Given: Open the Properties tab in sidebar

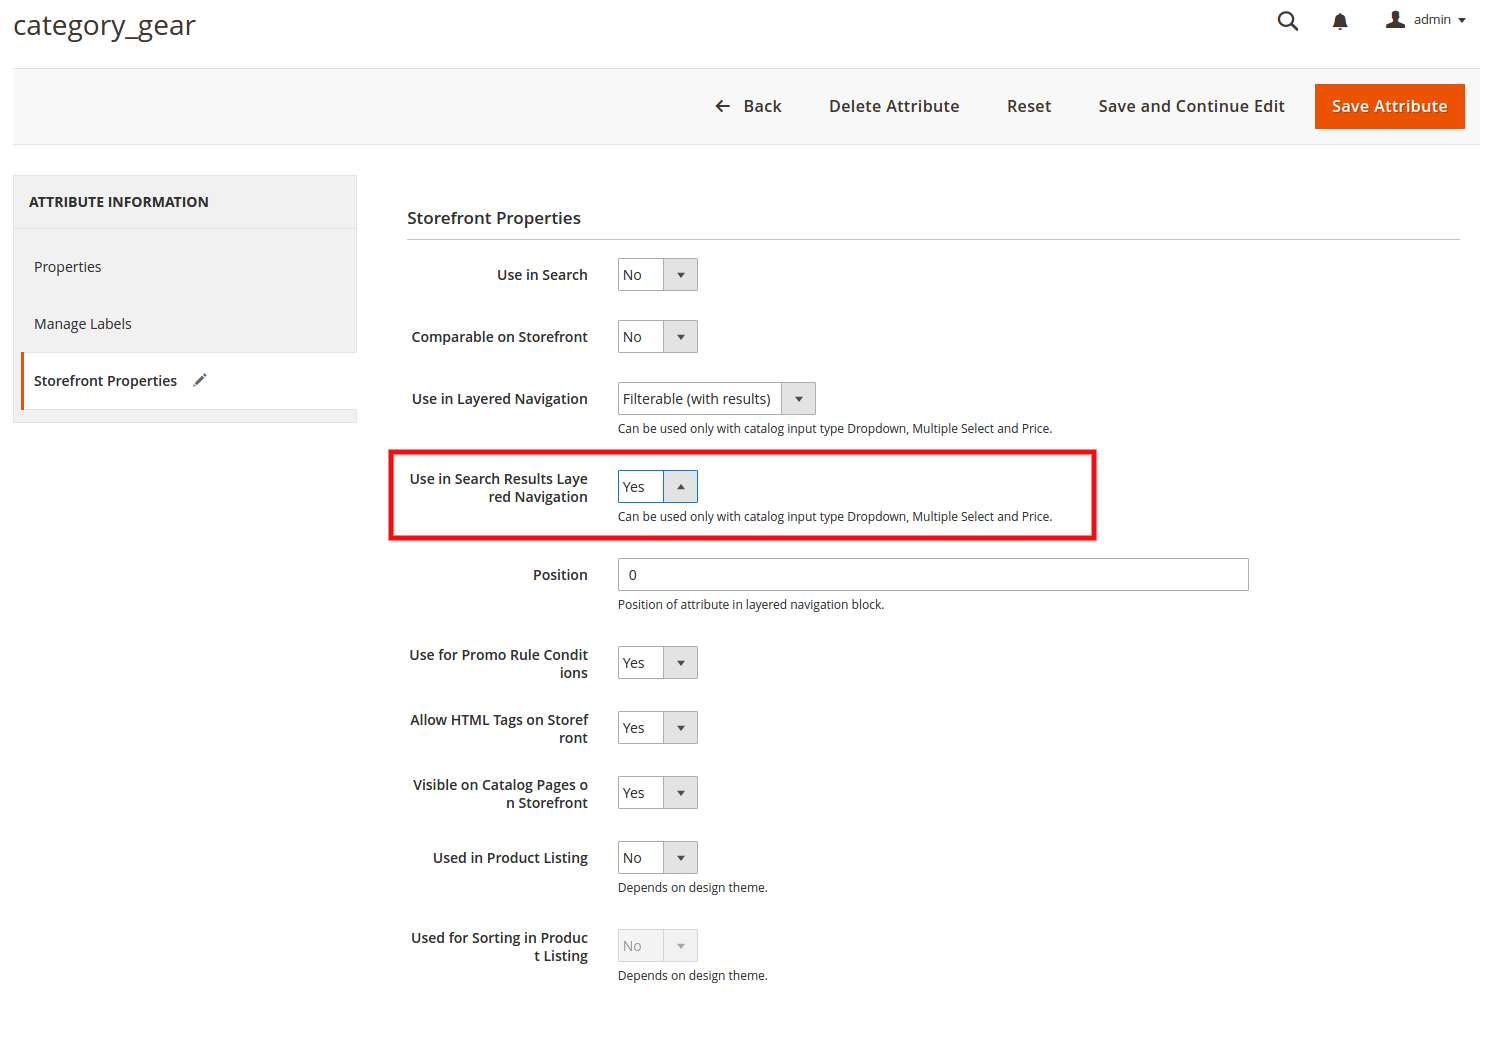Looking at the screenshot, I should [68, 267].
